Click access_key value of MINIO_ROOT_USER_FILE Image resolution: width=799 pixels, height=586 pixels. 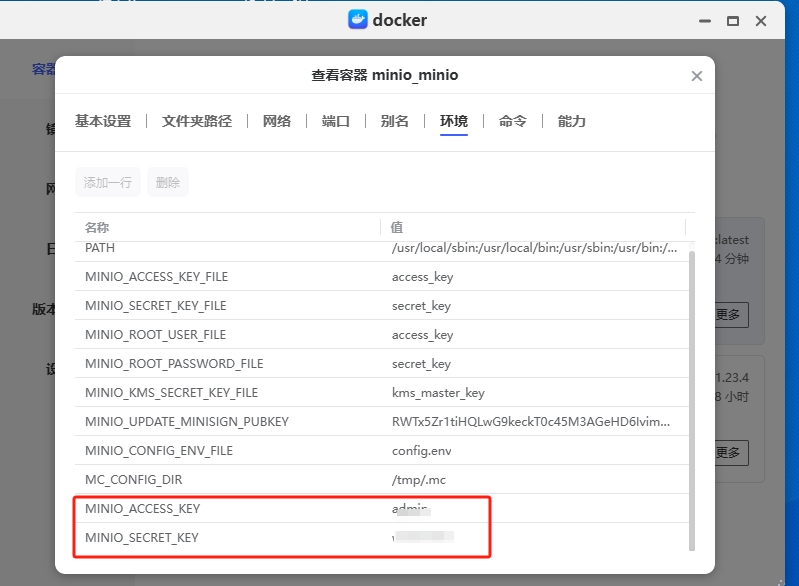(x=422, y=335)
